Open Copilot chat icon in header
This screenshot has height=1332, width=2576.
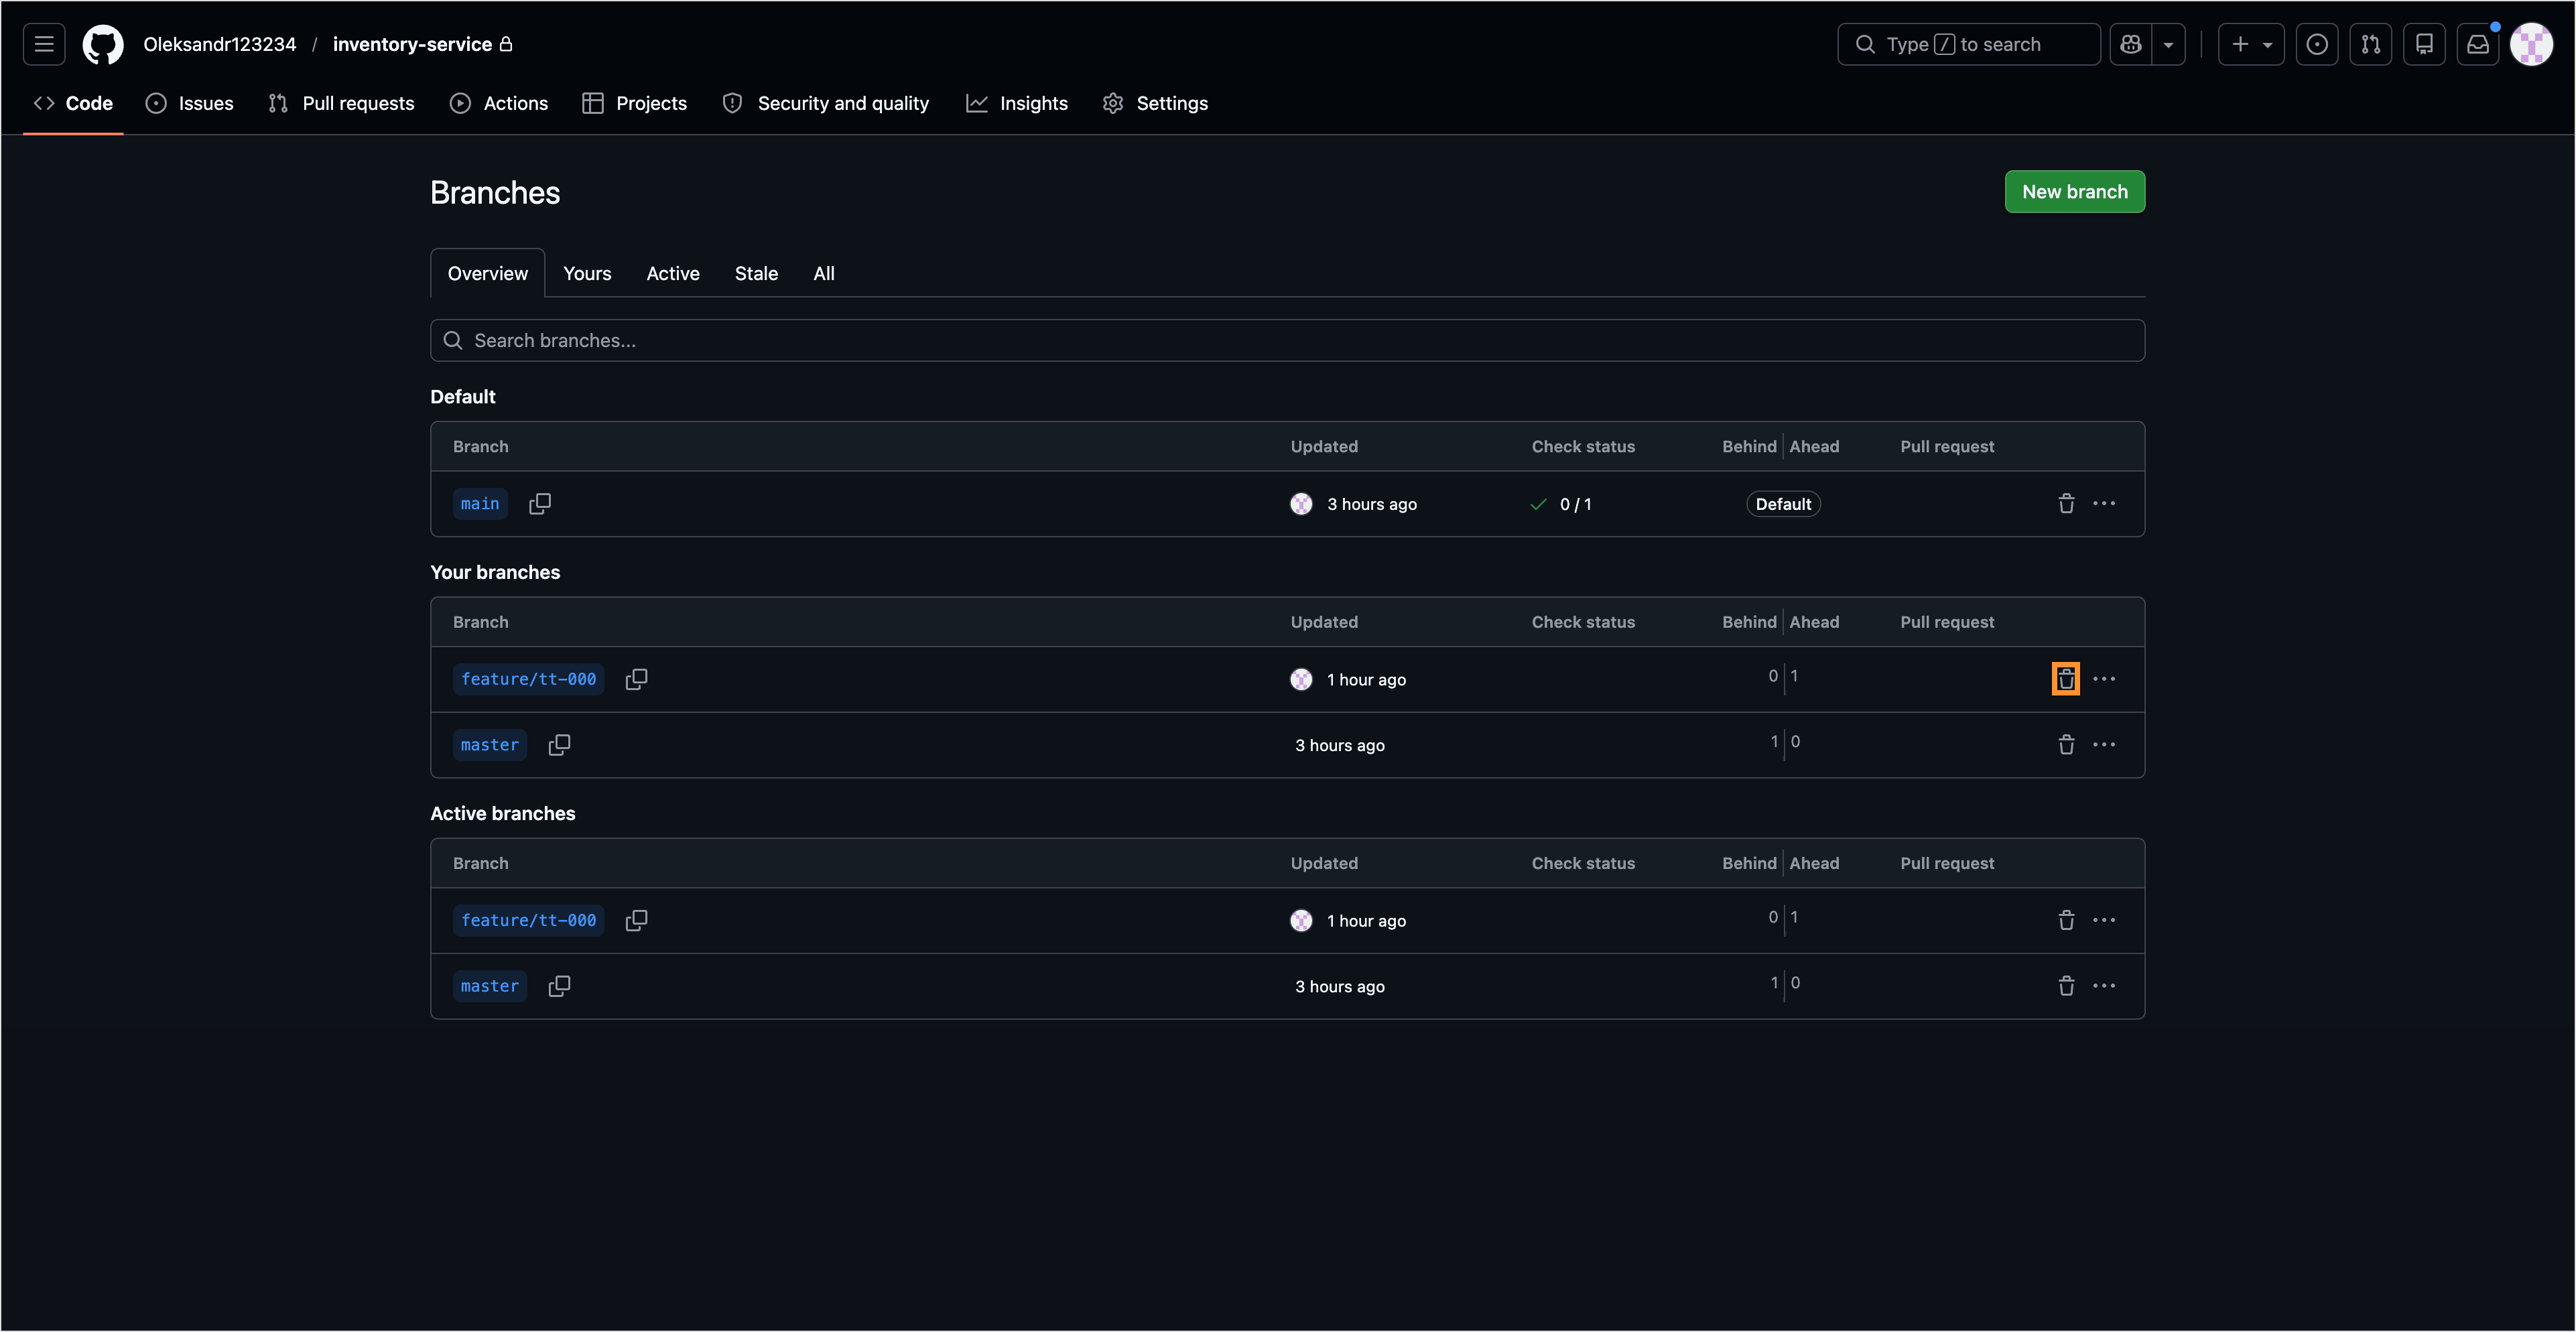2131,44
